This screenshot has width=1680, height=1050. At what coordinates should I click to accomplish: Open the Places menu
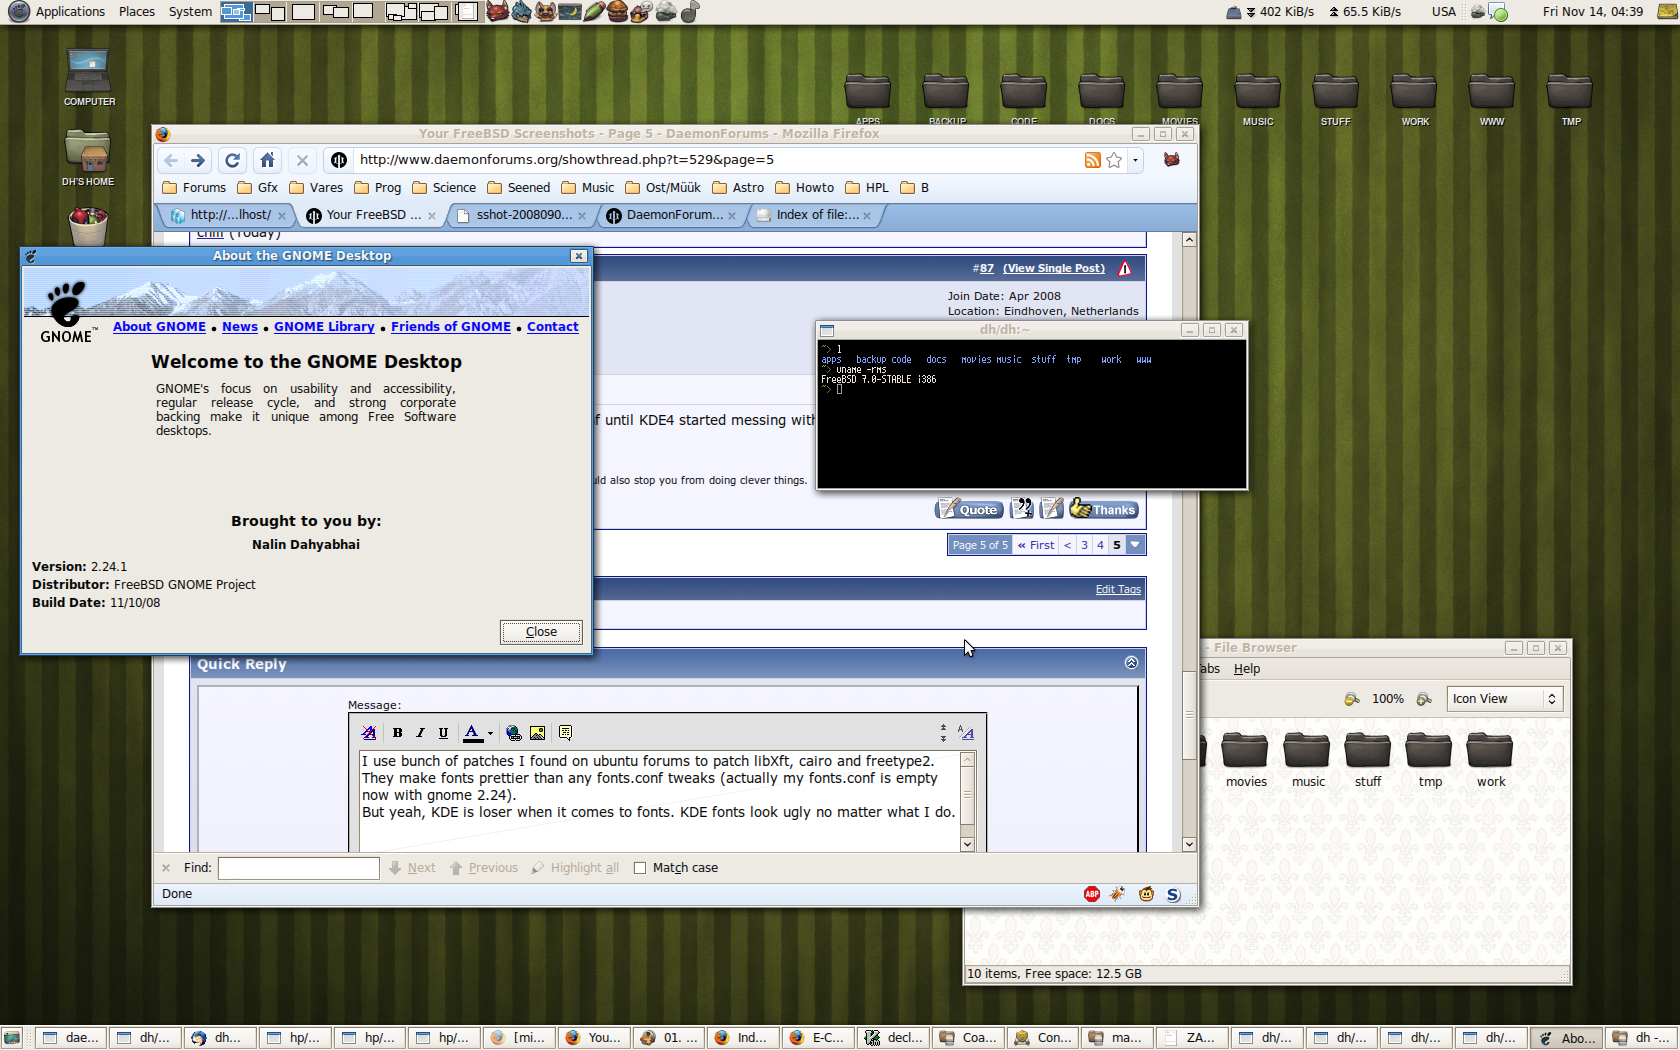pos(136,12)
